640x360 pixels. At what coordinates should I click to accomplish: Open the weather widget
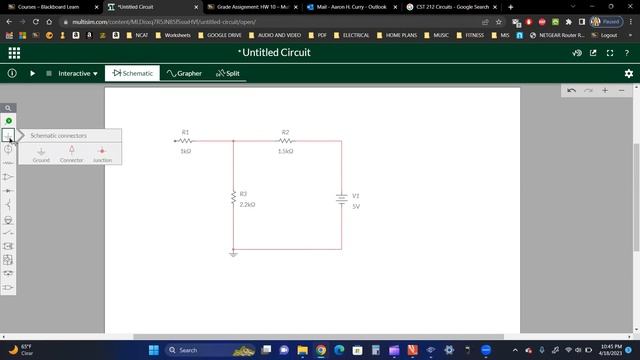coord(21,350)
